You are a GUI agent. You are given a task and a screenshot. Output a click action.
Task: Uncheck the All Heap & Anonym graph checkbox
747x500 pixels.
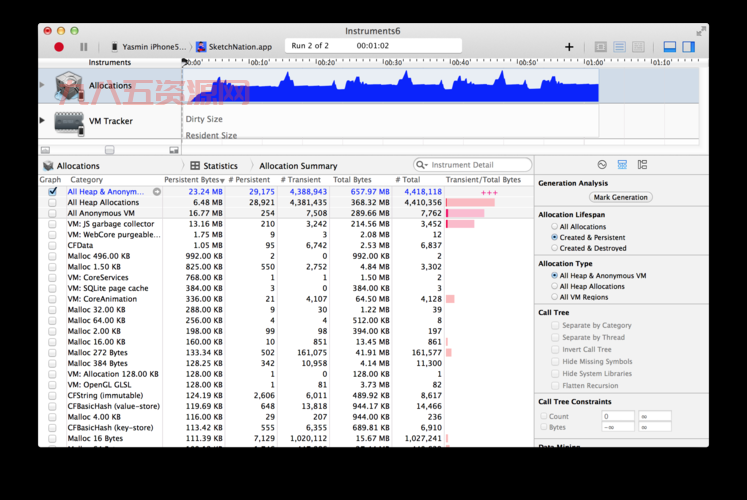(52, 191)
